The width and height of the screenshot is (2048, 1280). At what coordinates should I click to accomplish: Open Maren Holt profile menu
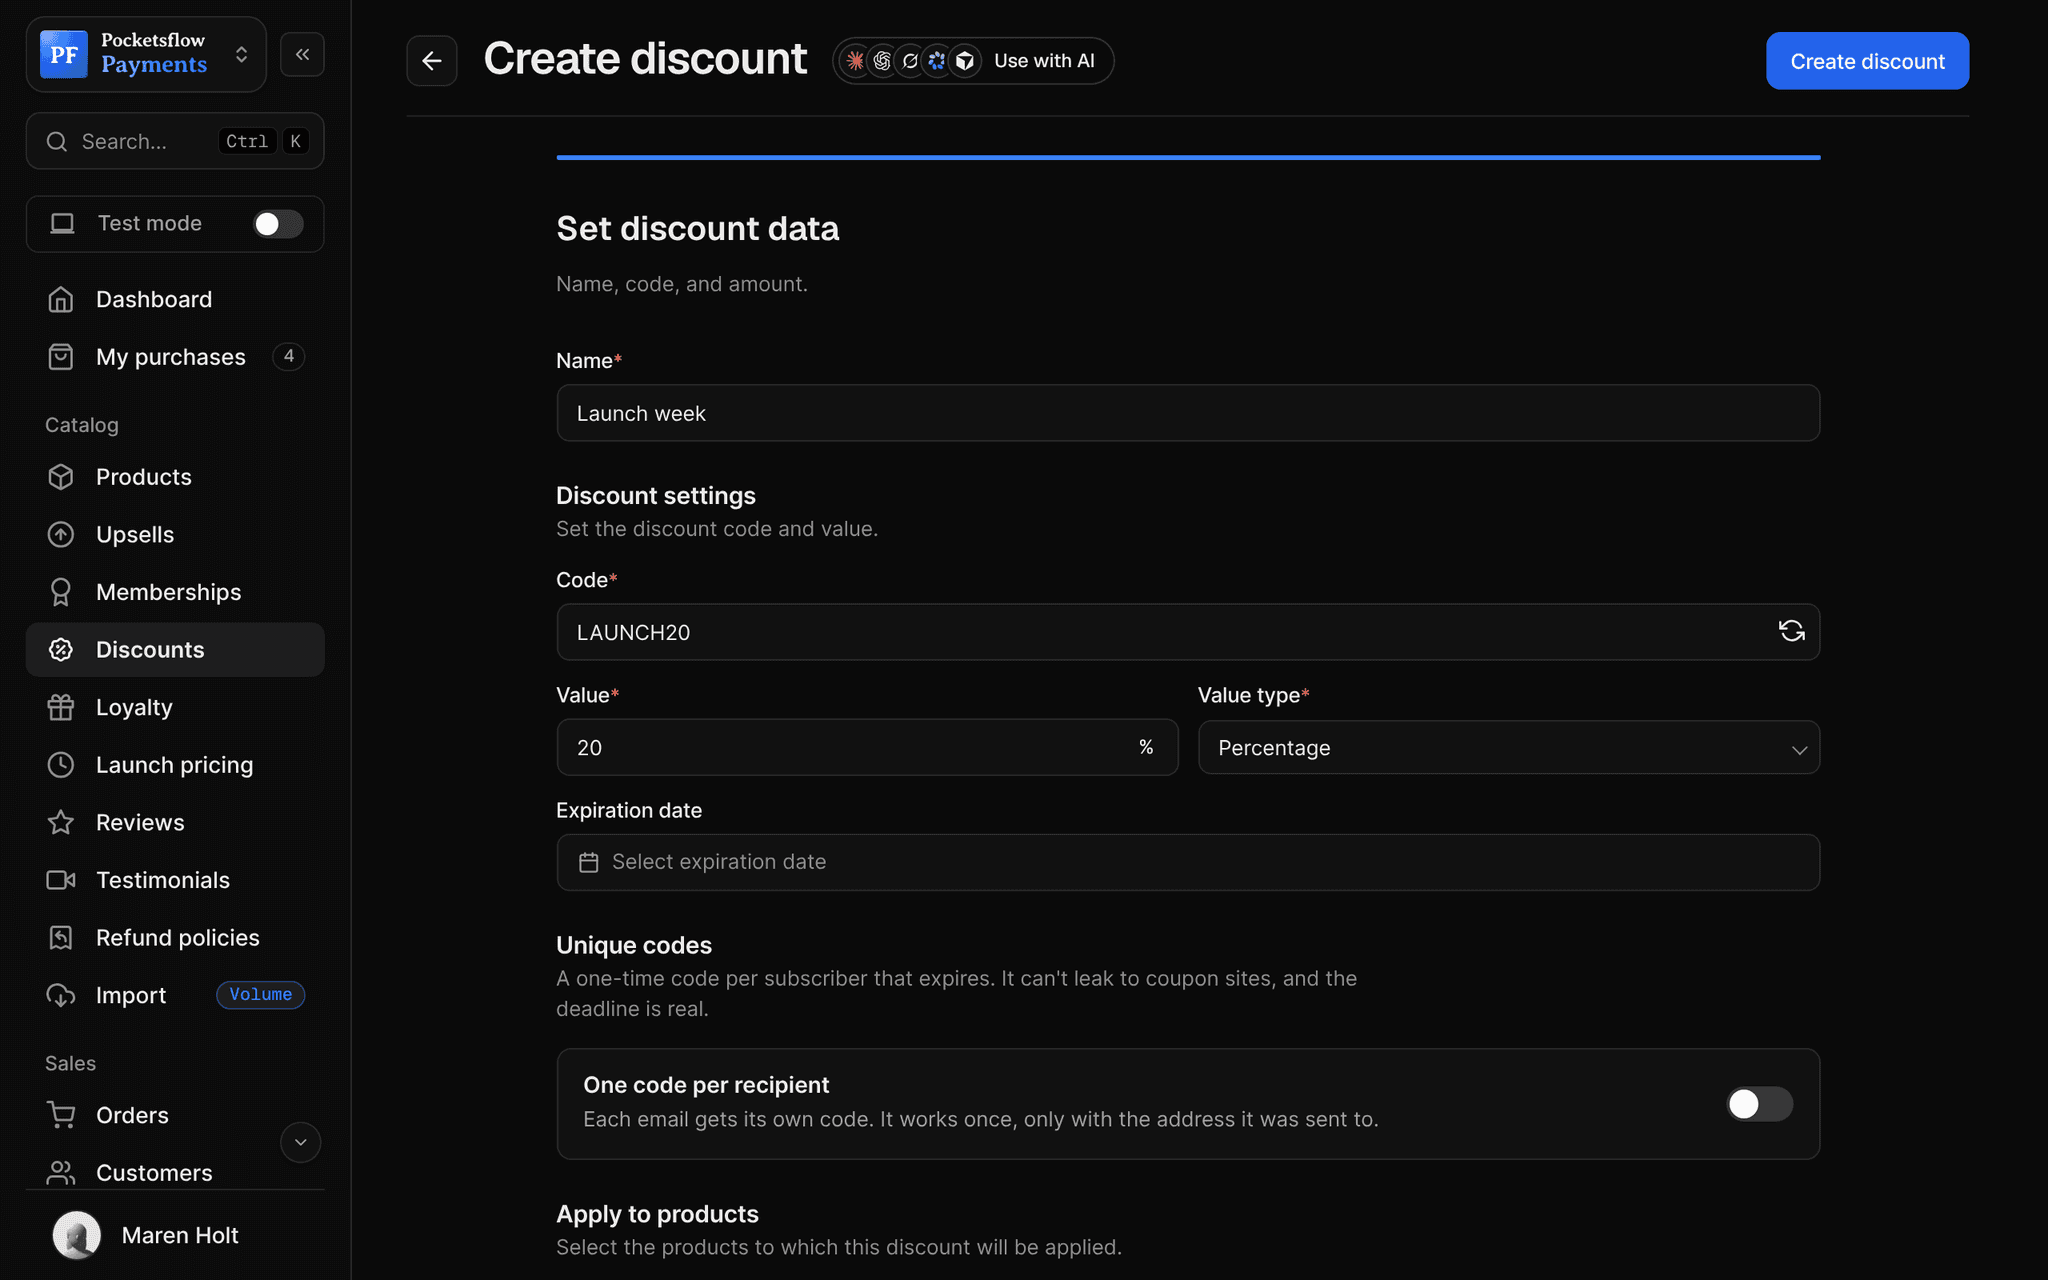click(x=175, y=1235)
